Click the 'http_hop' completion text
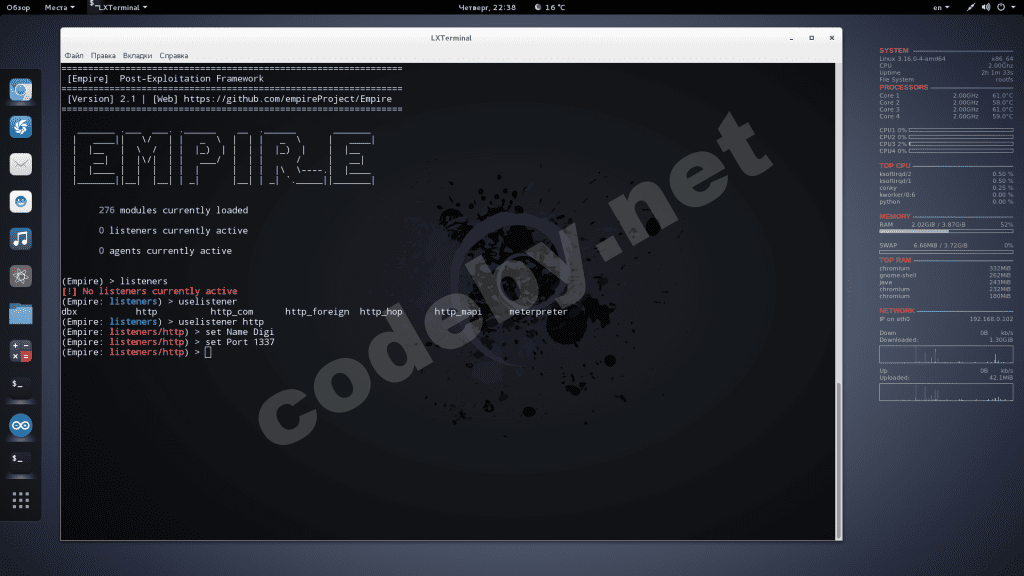This screenshot has height=576, width=1024. [381, 312]
